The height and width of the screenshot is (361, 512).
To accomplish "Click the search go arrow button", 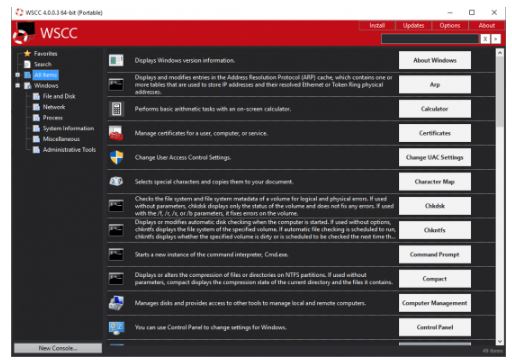I will [496, 39].
